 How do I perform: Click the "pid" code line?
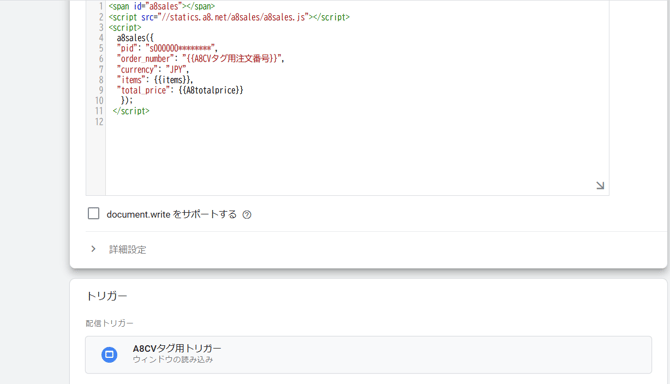(167, 48)
